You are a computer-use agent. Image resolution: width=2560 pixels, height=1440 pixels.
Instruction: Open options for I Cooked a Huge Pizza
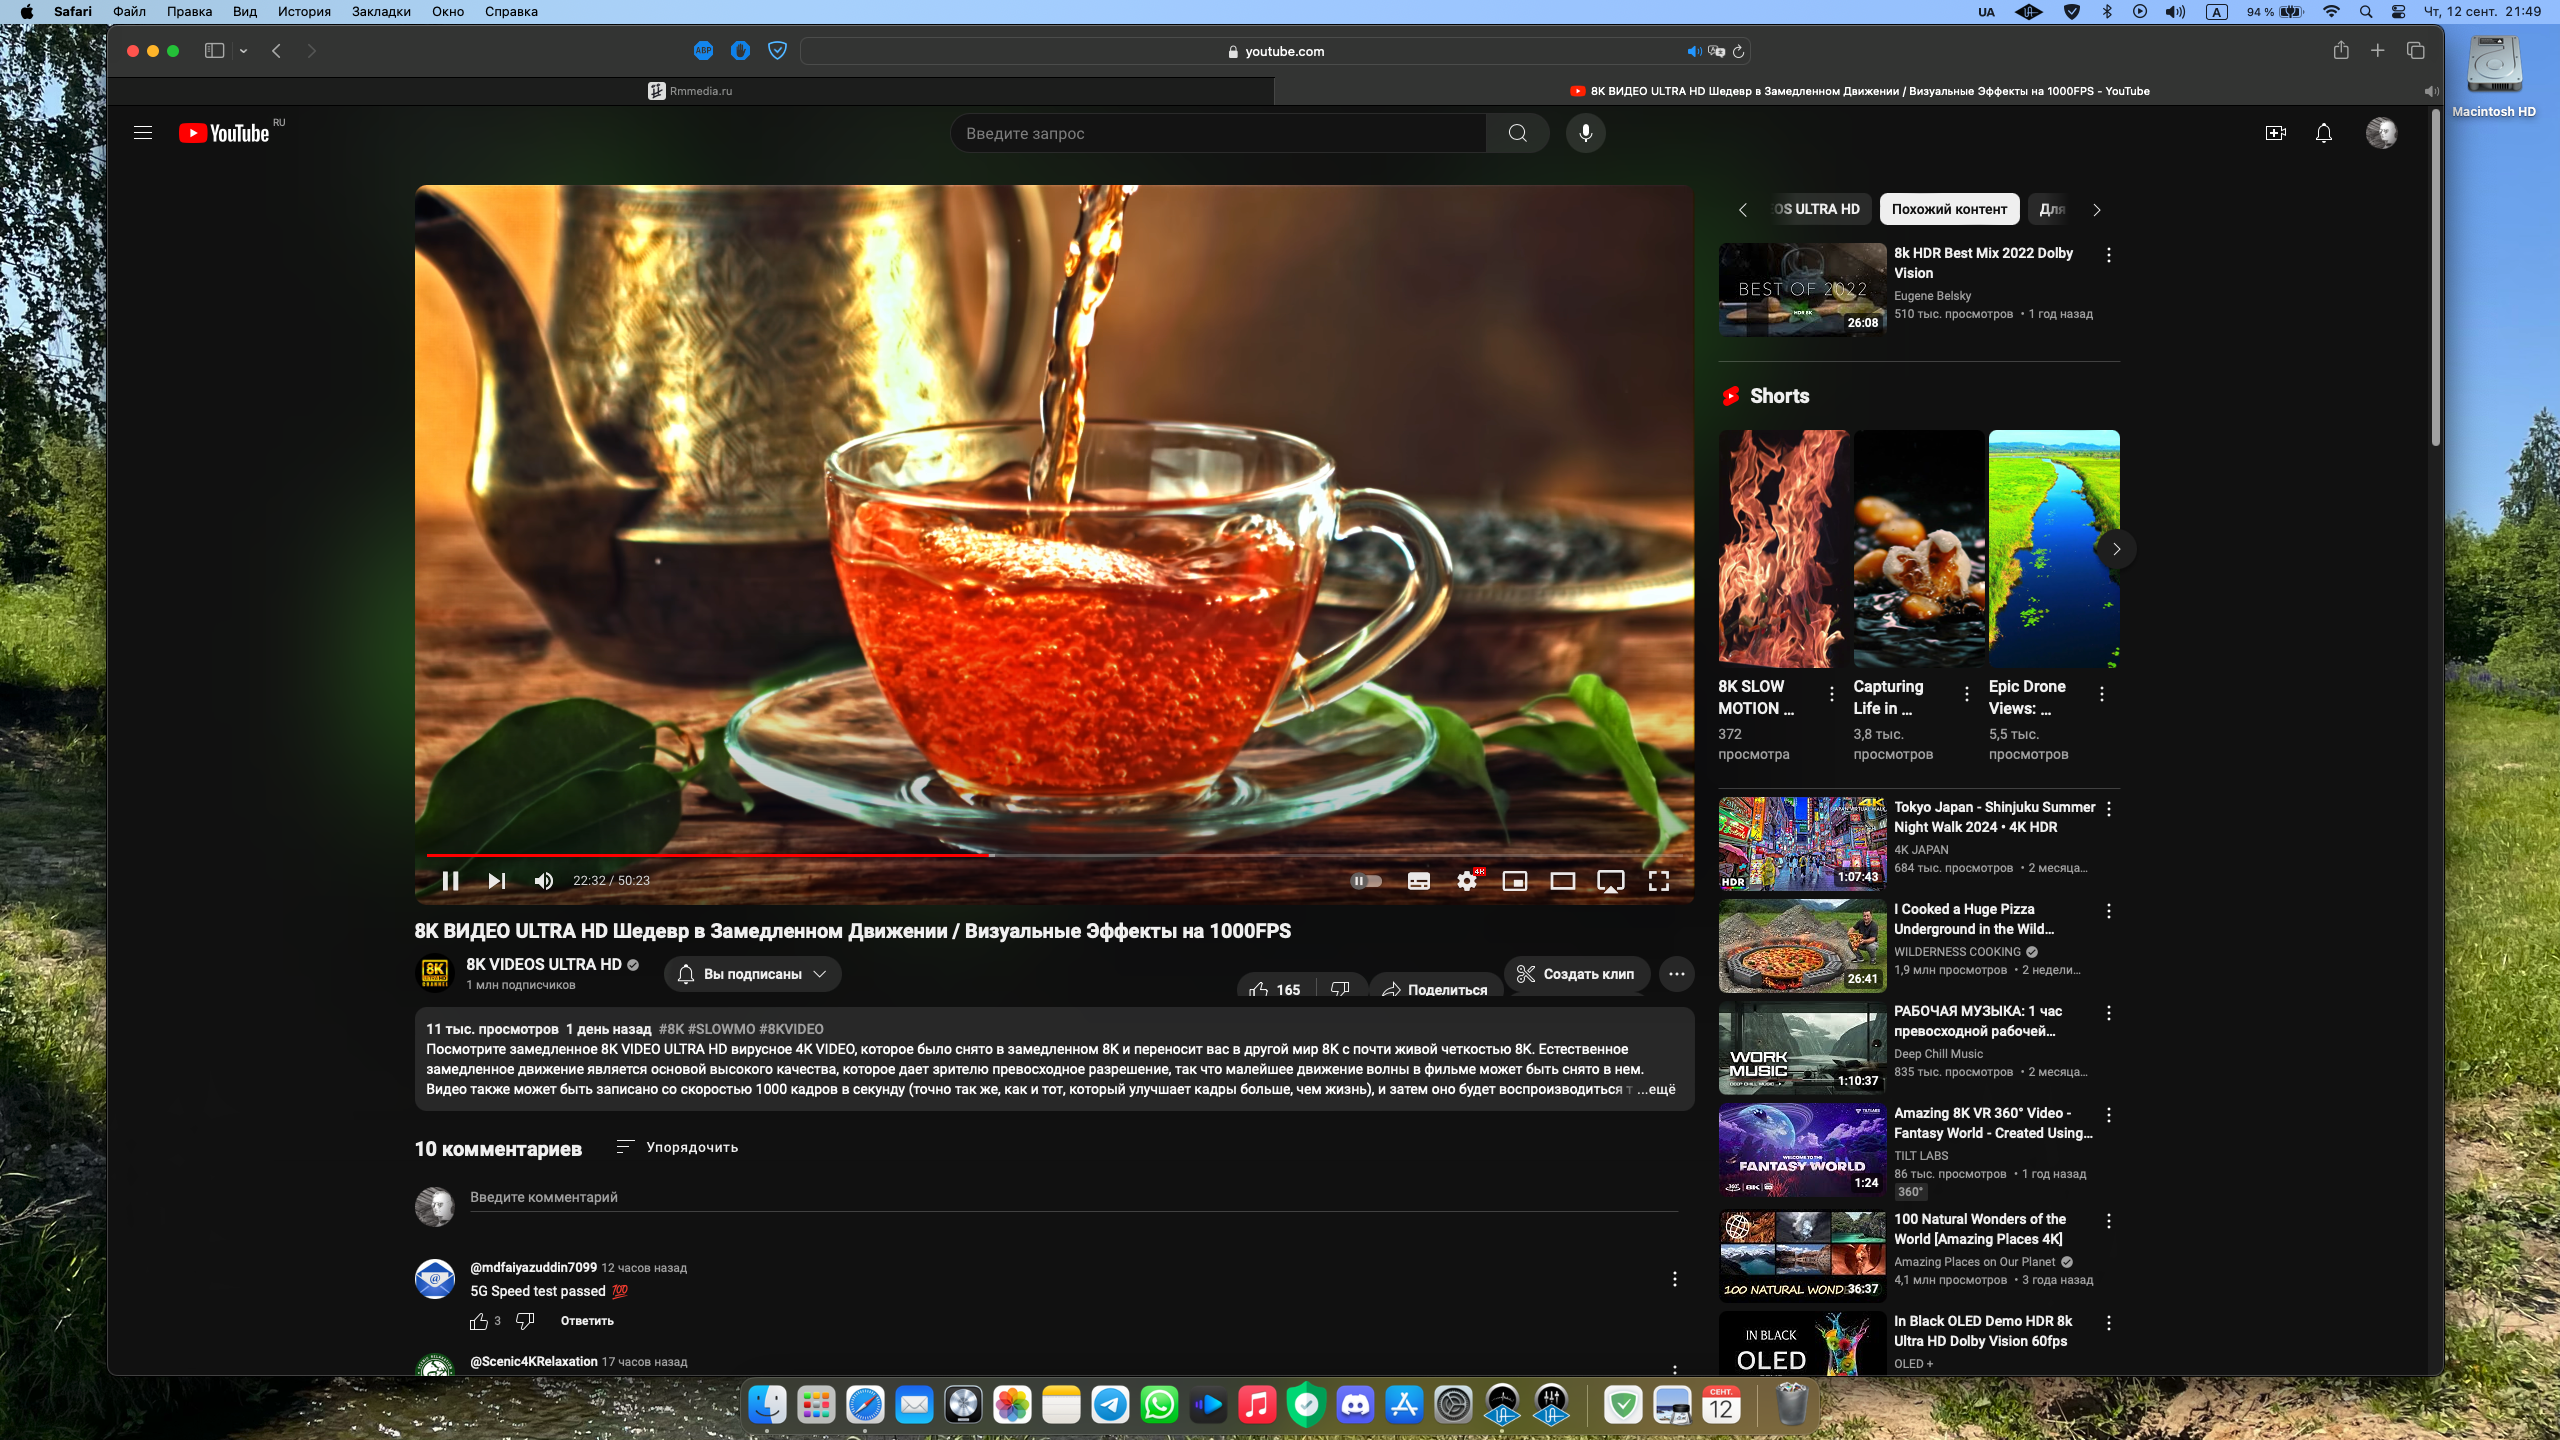tap(2109, 911)
